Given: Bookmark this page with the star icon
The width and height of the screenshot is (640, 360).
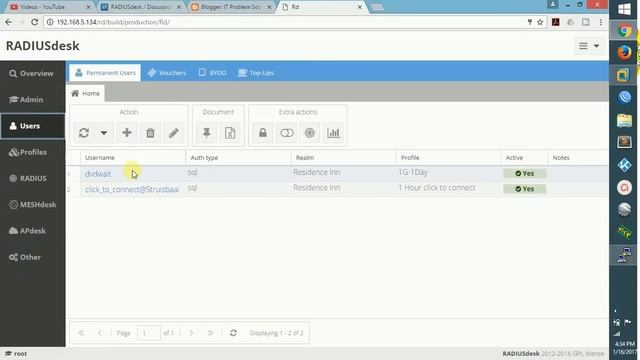Looking at the screenshot, I should coord(540,22).
